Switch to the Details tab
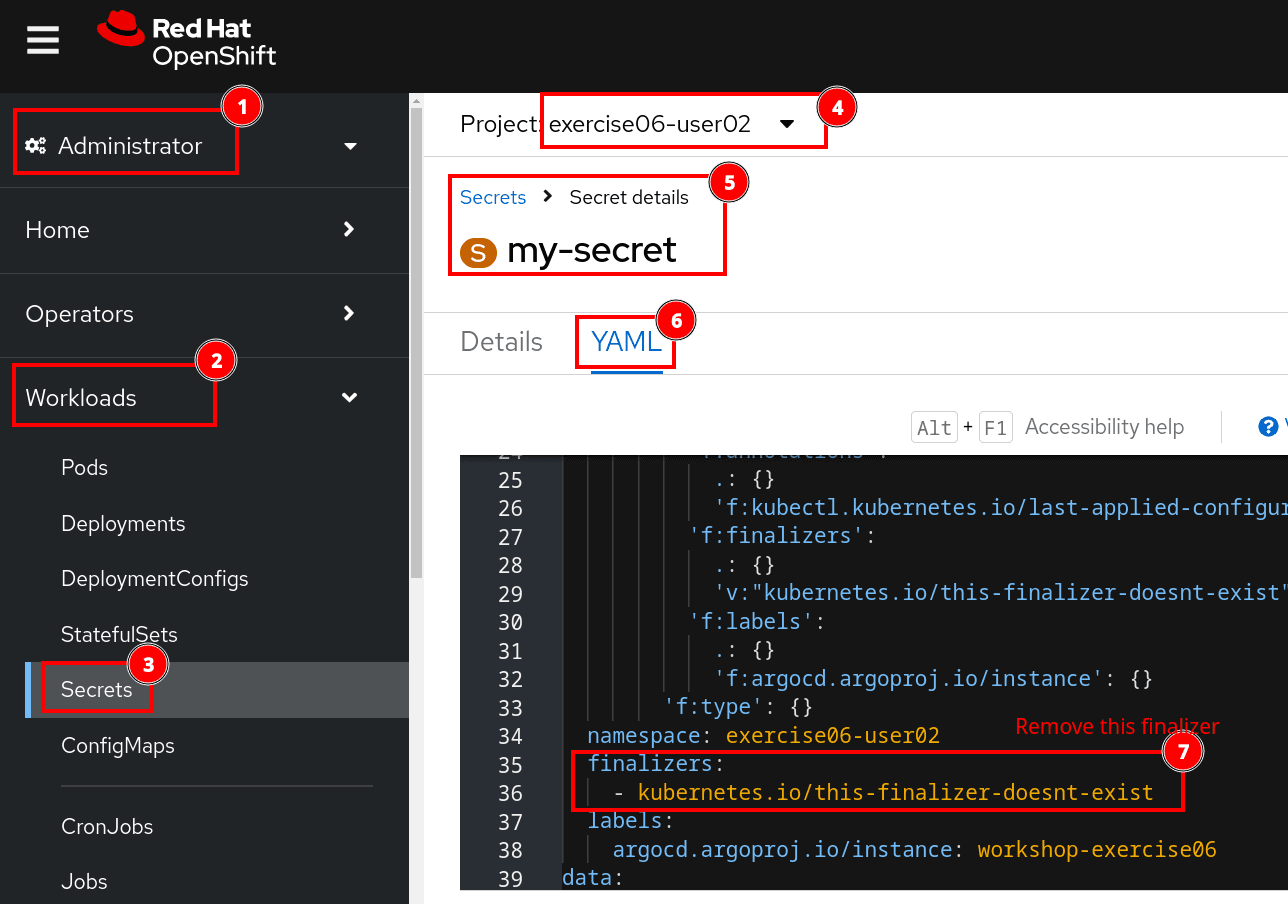The image size is (1288, 904). [501, 342]
